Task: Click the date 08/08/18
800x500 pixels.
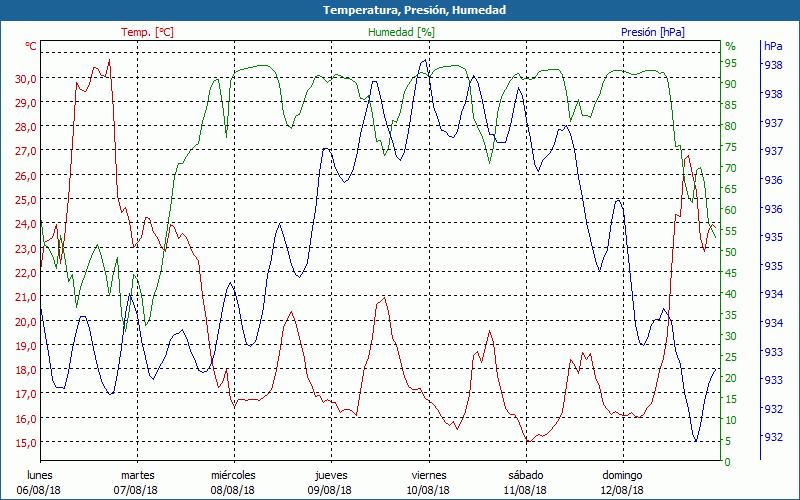Action: pyautogui.click(x=233, y=490)
